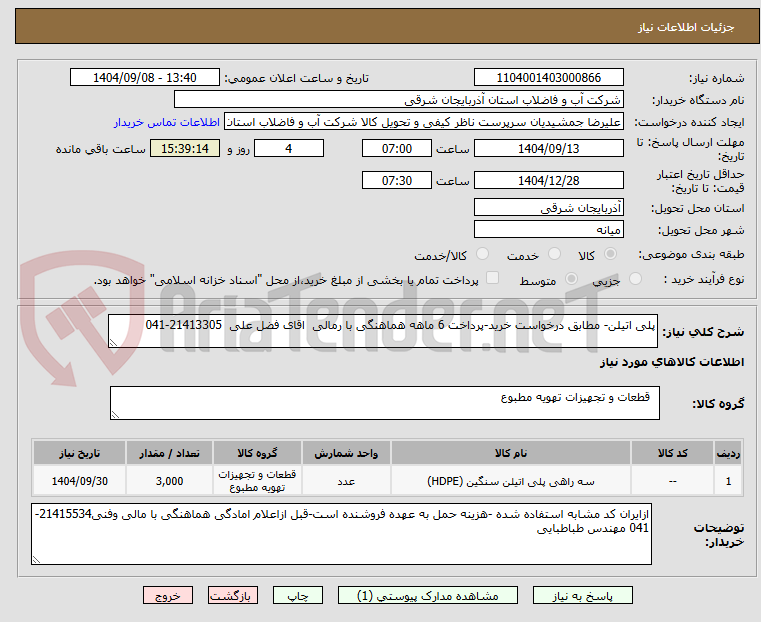
Task: Click the response deadline date 1404/09/13
Action: 548,148
